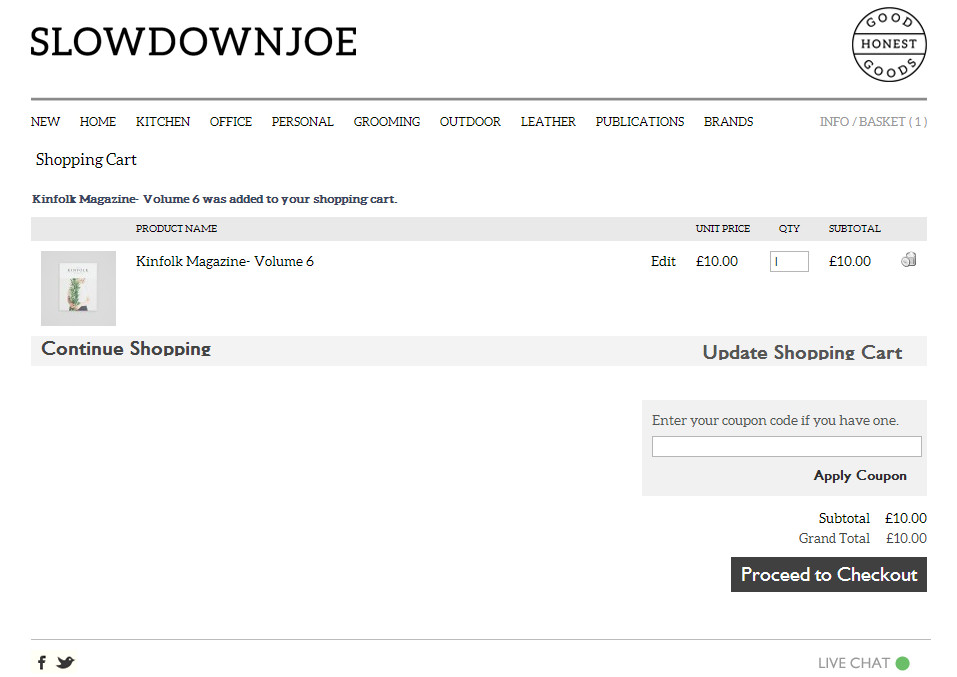Go to SLOWDOWNJOE logo homepage

click(193, 42)
